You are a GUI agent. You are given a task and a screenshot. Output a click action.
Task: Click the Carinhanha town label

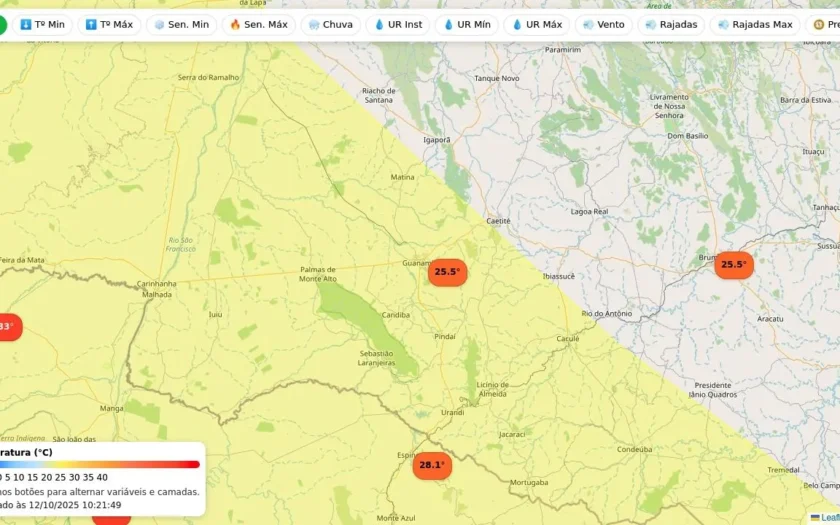(x=156, y=283)
